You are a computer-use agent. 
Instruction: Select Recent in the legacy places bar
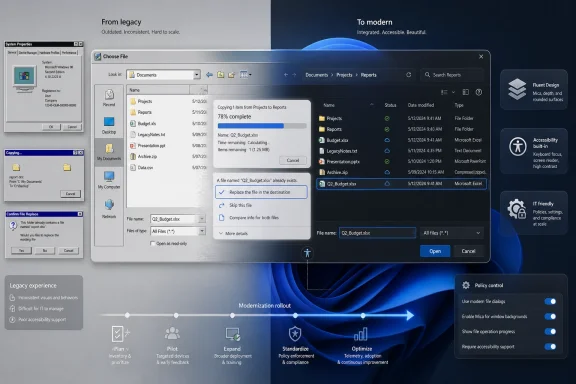click(109, 98)
